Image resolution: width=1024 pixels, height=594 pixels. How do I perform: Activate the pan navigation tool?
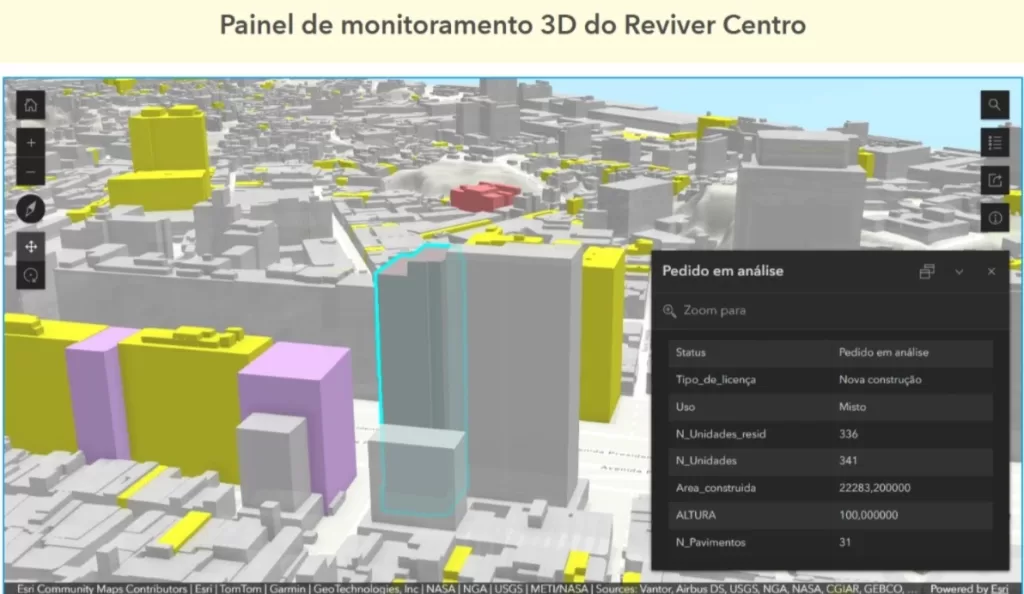[x=31, y=245]
